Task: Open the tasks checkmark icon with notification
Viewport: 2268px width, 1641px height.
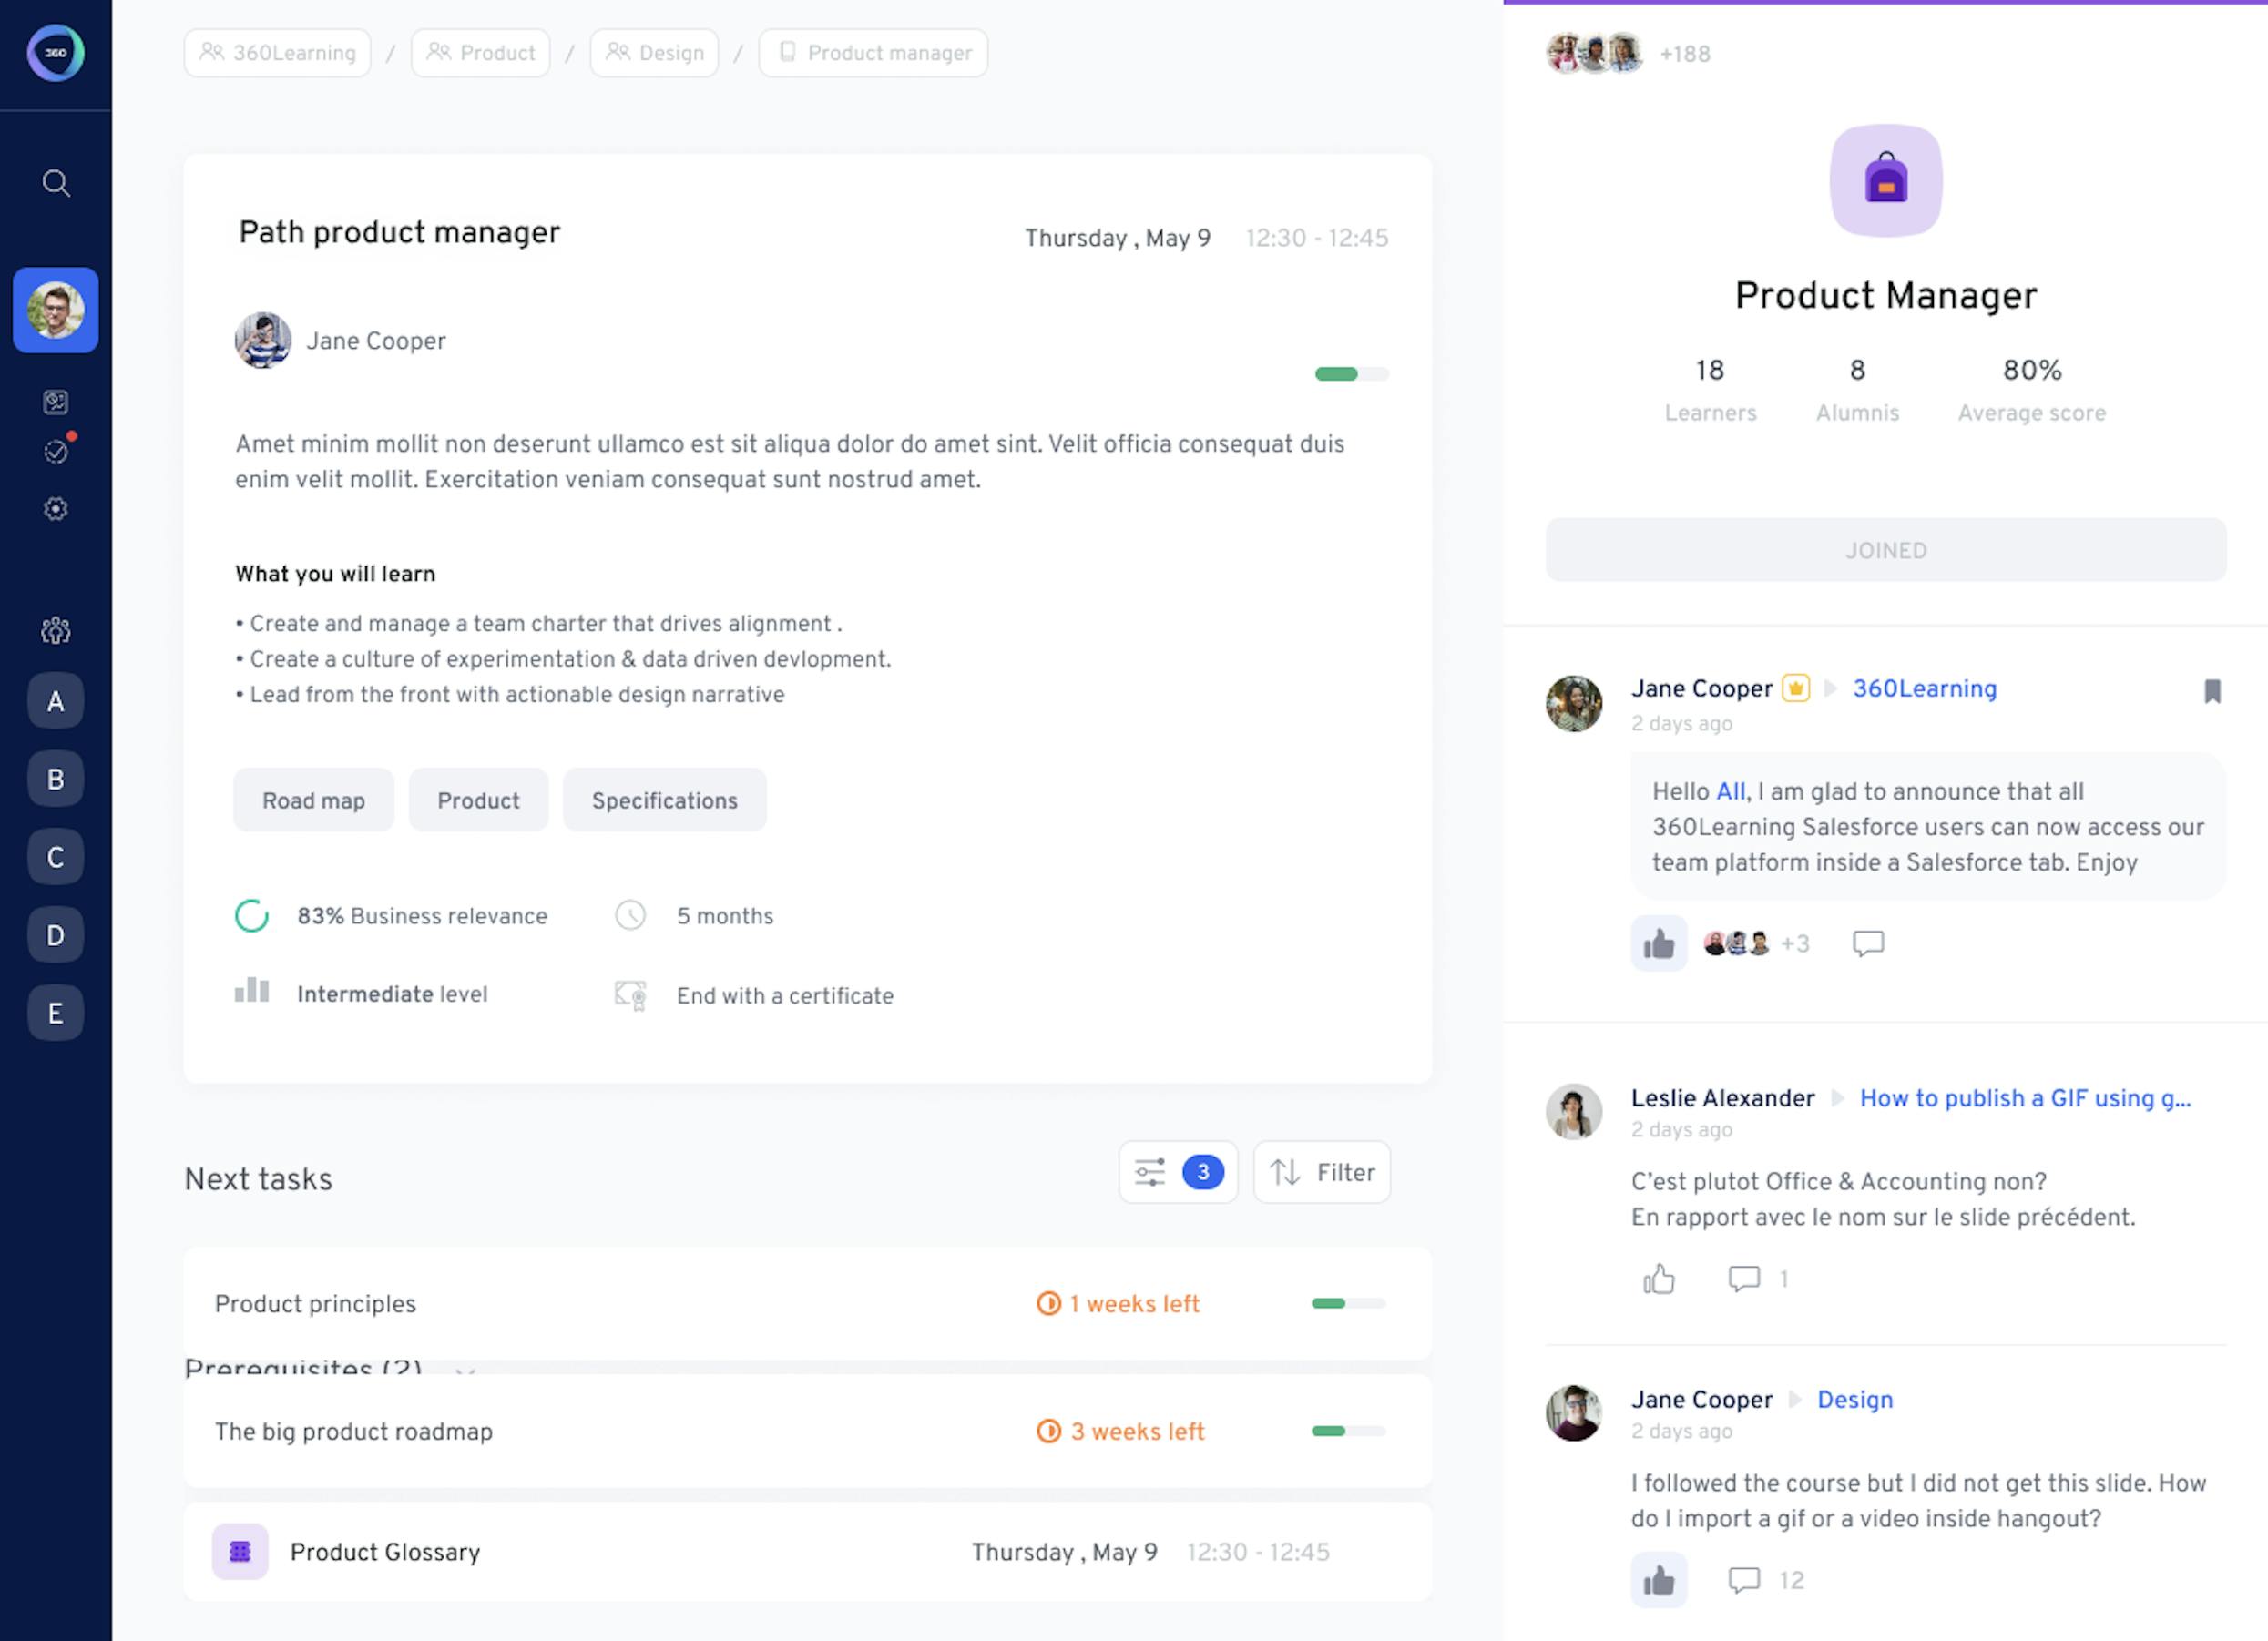Action: pos(56,452)
